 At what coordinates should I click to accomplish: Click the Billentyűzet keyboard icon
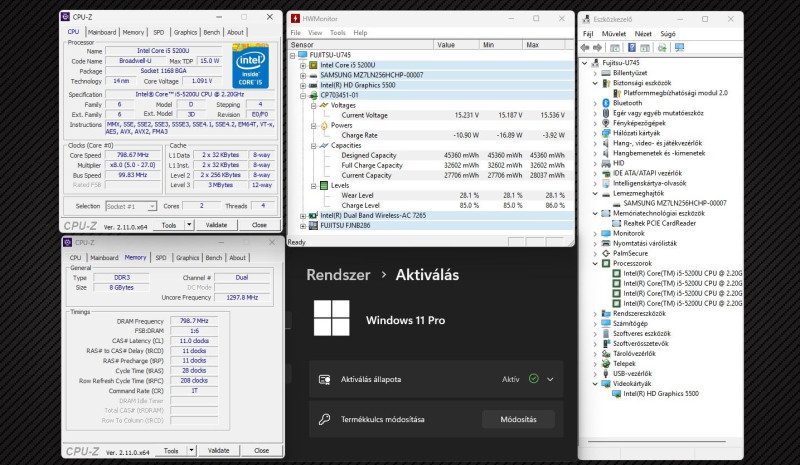pos(606,73)
